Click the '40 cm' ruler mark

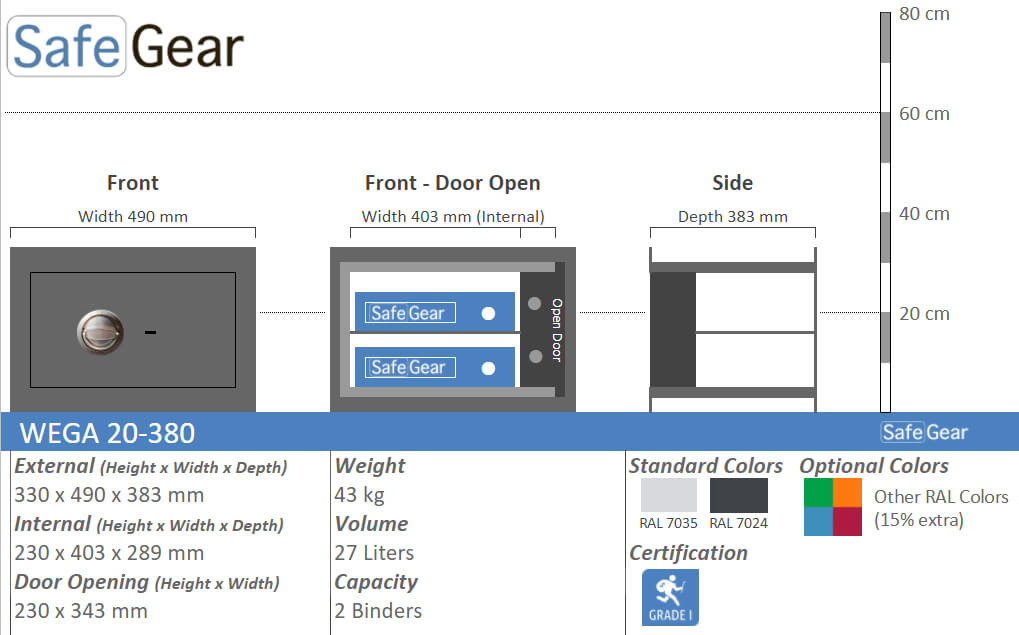click(924, 214)
